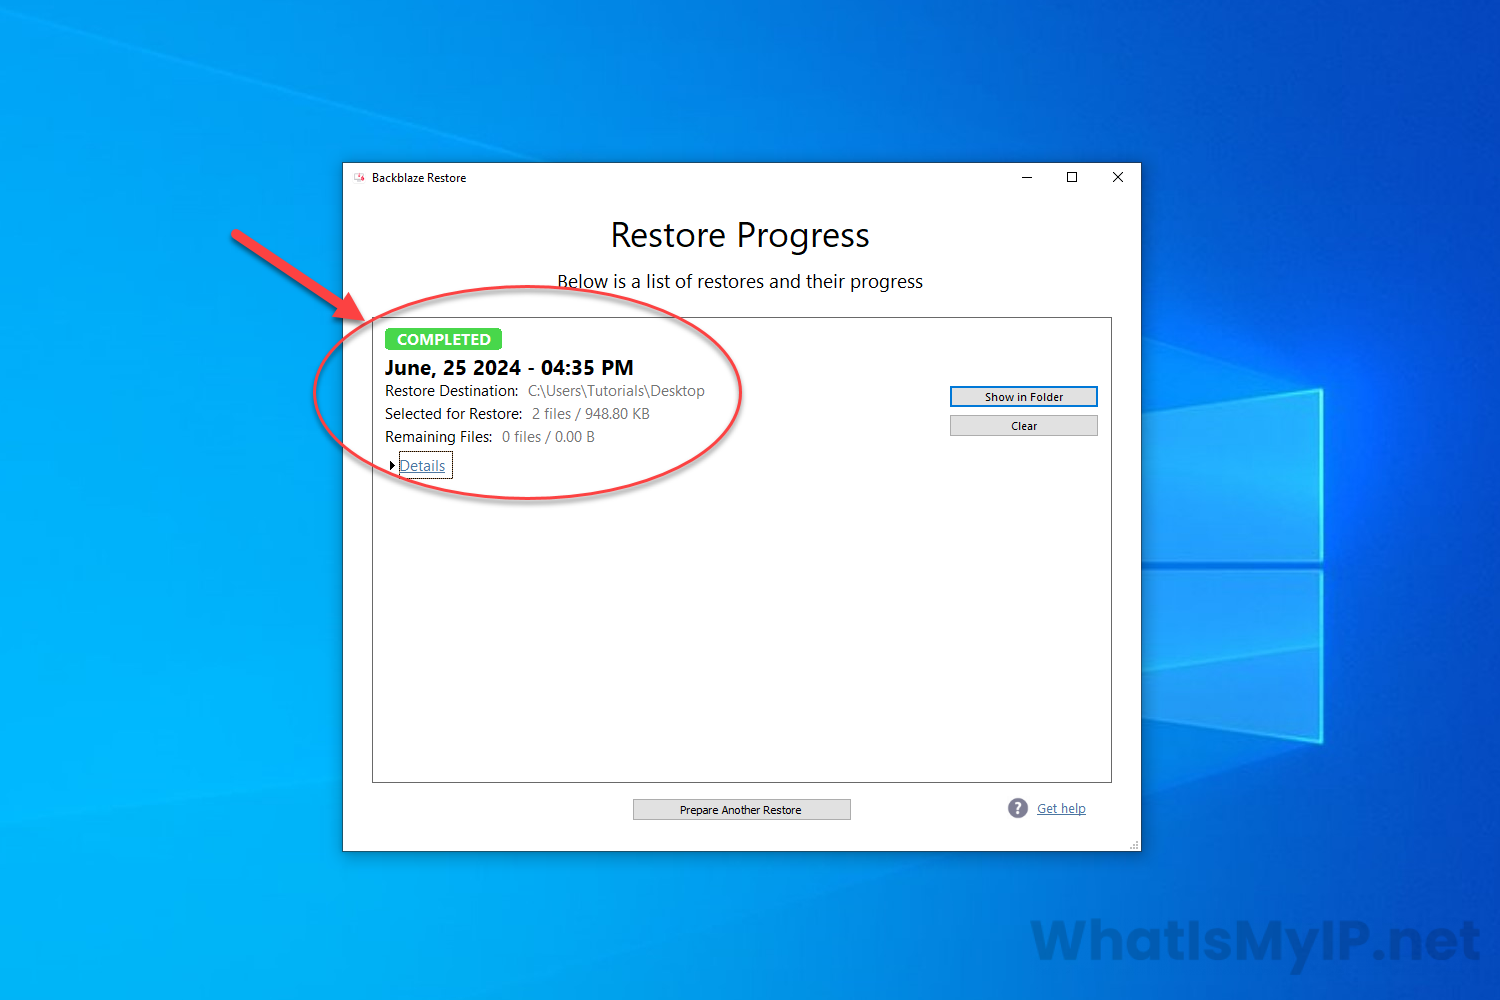Click the Selected for Restore label
This screenshot has width=1500, height=1000.
tap(453, 414)
